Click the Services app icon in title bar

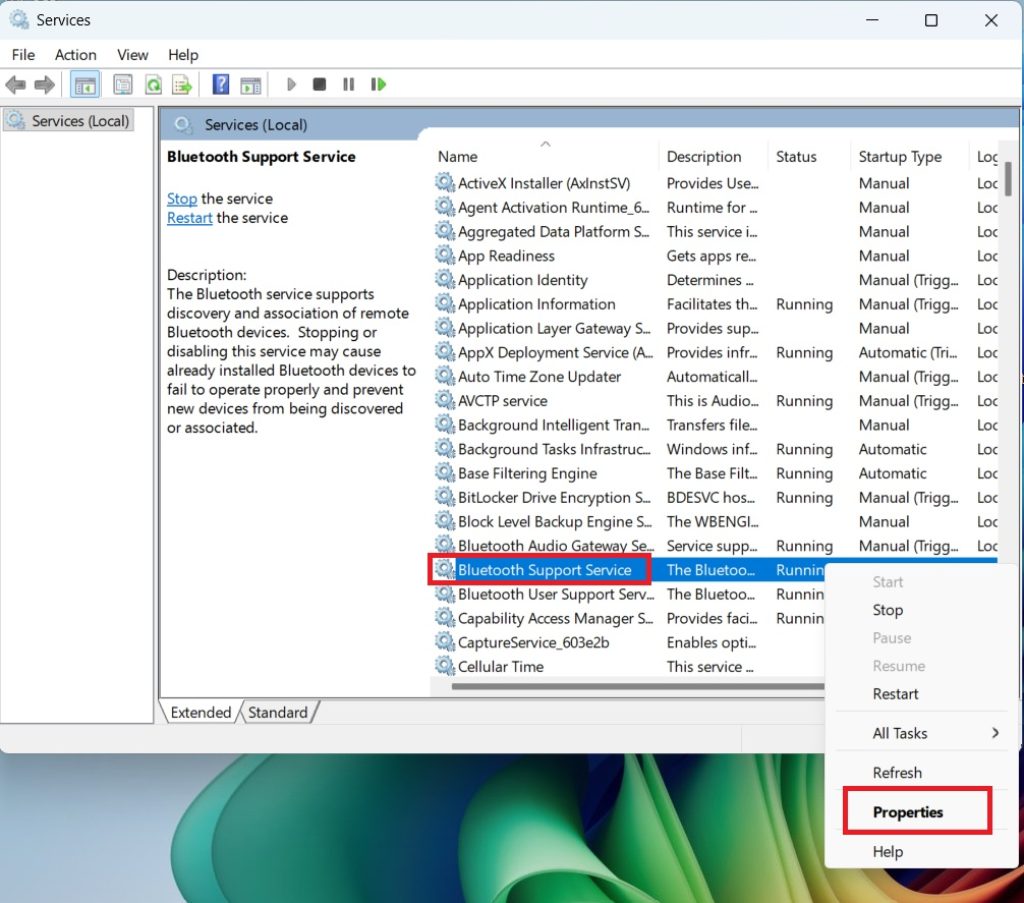pos(19,20)
